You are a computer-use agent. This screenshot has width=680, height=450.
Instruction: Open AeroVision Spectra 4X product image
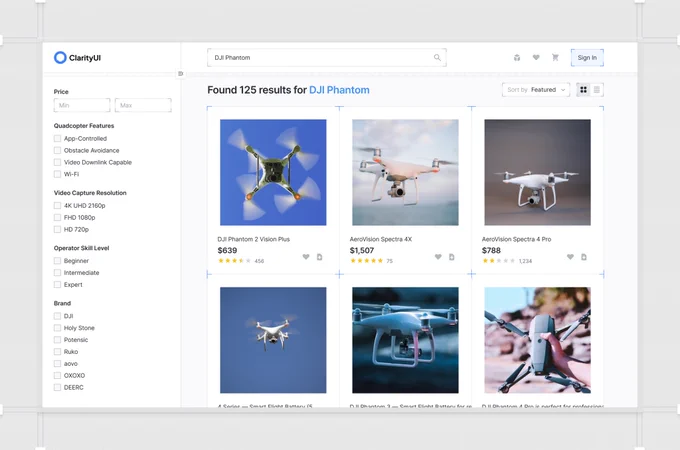(405, 173)
